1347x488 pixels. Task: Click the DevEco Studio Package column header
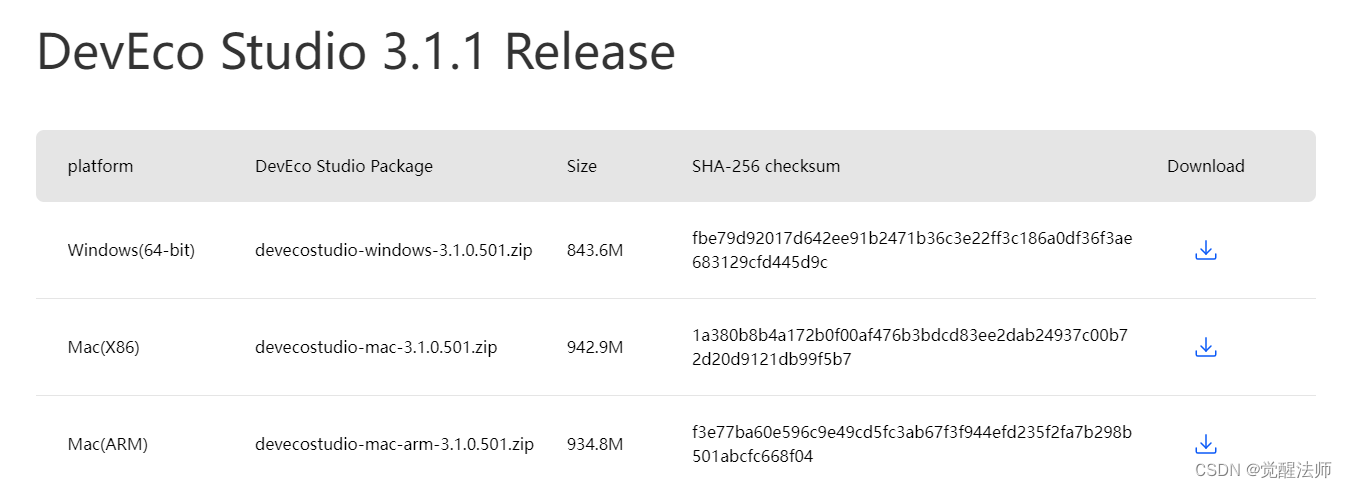click(x=344, y=166)
